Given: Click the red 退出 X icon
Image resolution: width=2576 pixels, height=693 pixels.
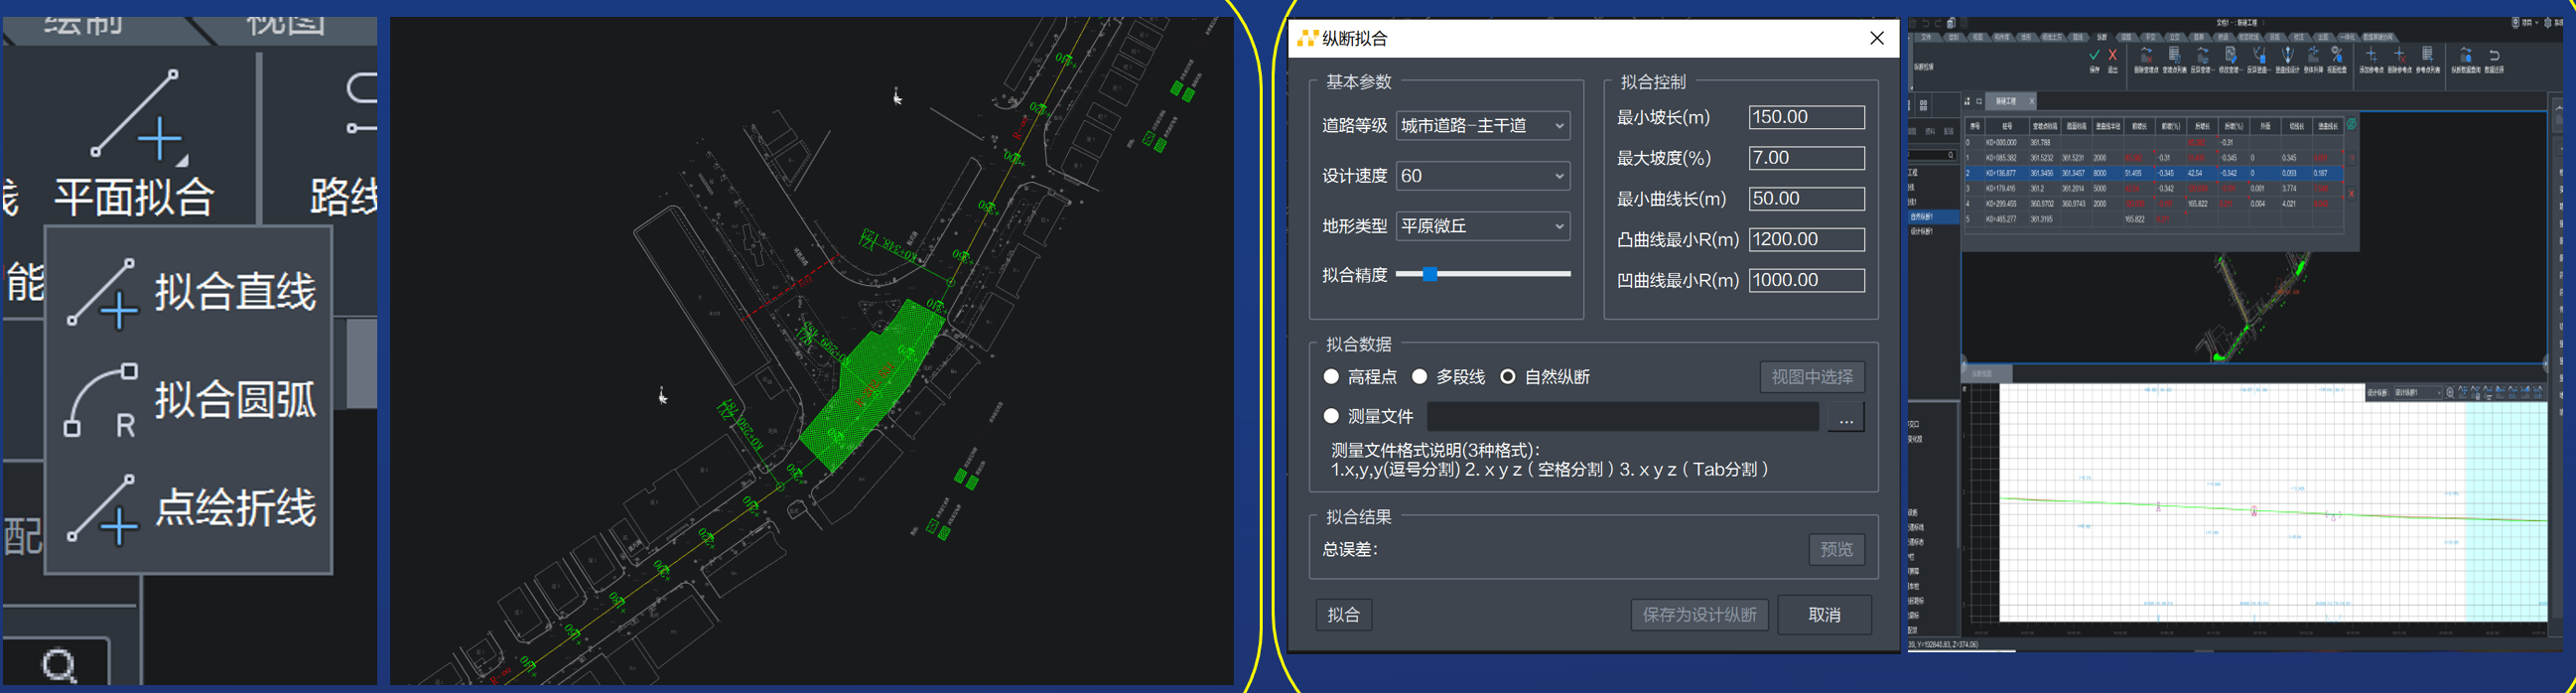Looking at the screenshot, I should [2112, 56].
